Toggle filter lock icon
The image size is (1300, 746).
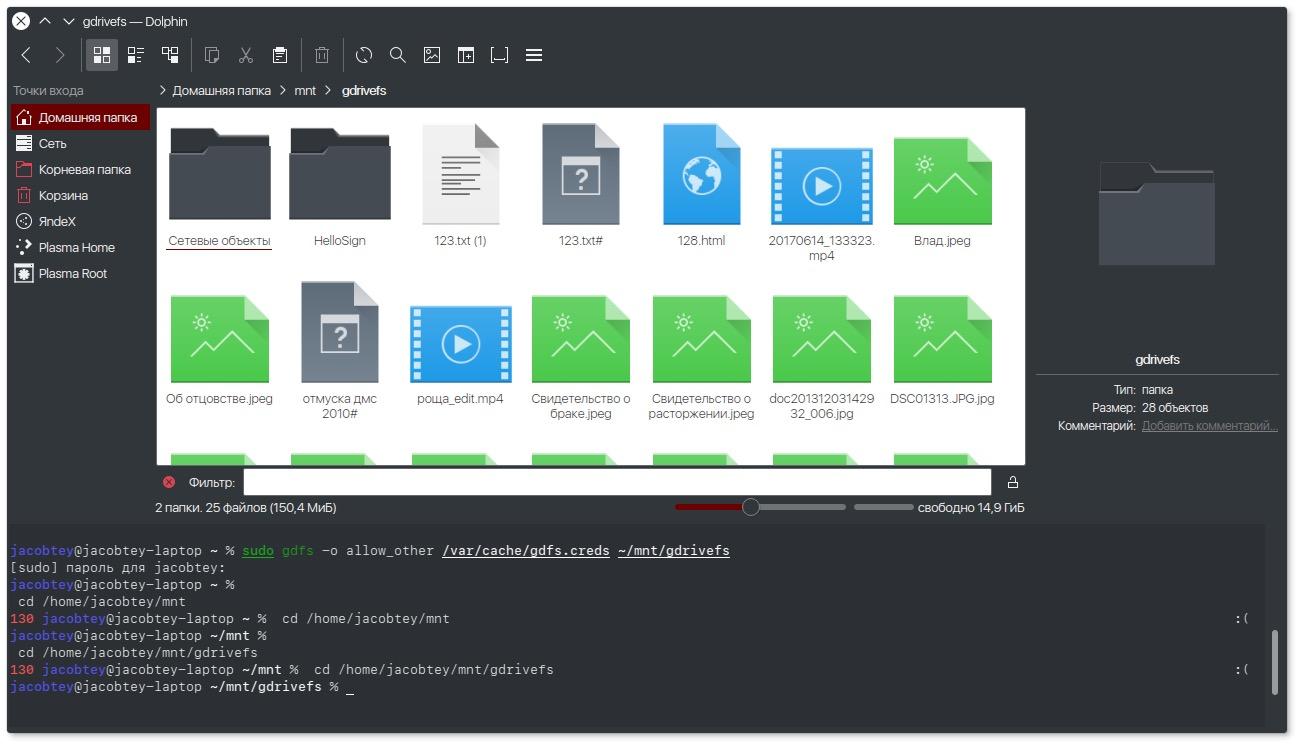click(x=1013, y=482)
